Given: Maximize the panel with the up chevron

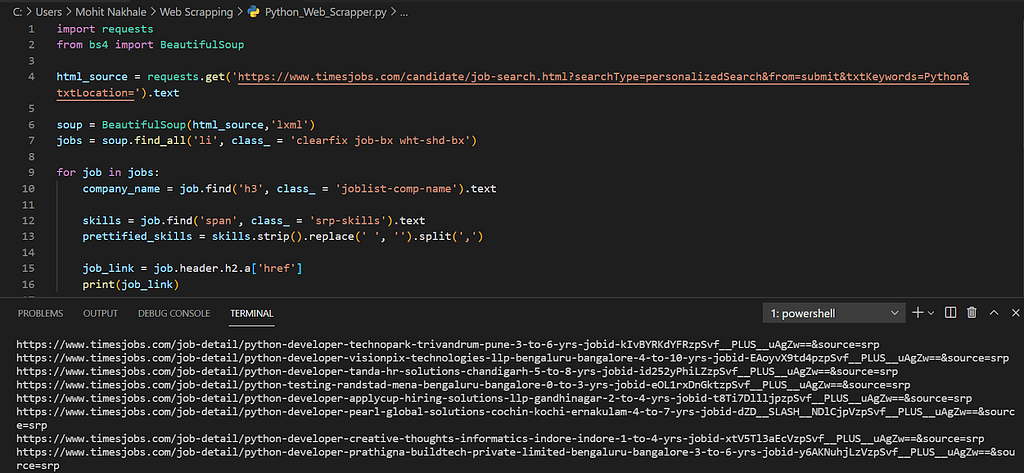Looking at the screenshot, I should [994, 313].
